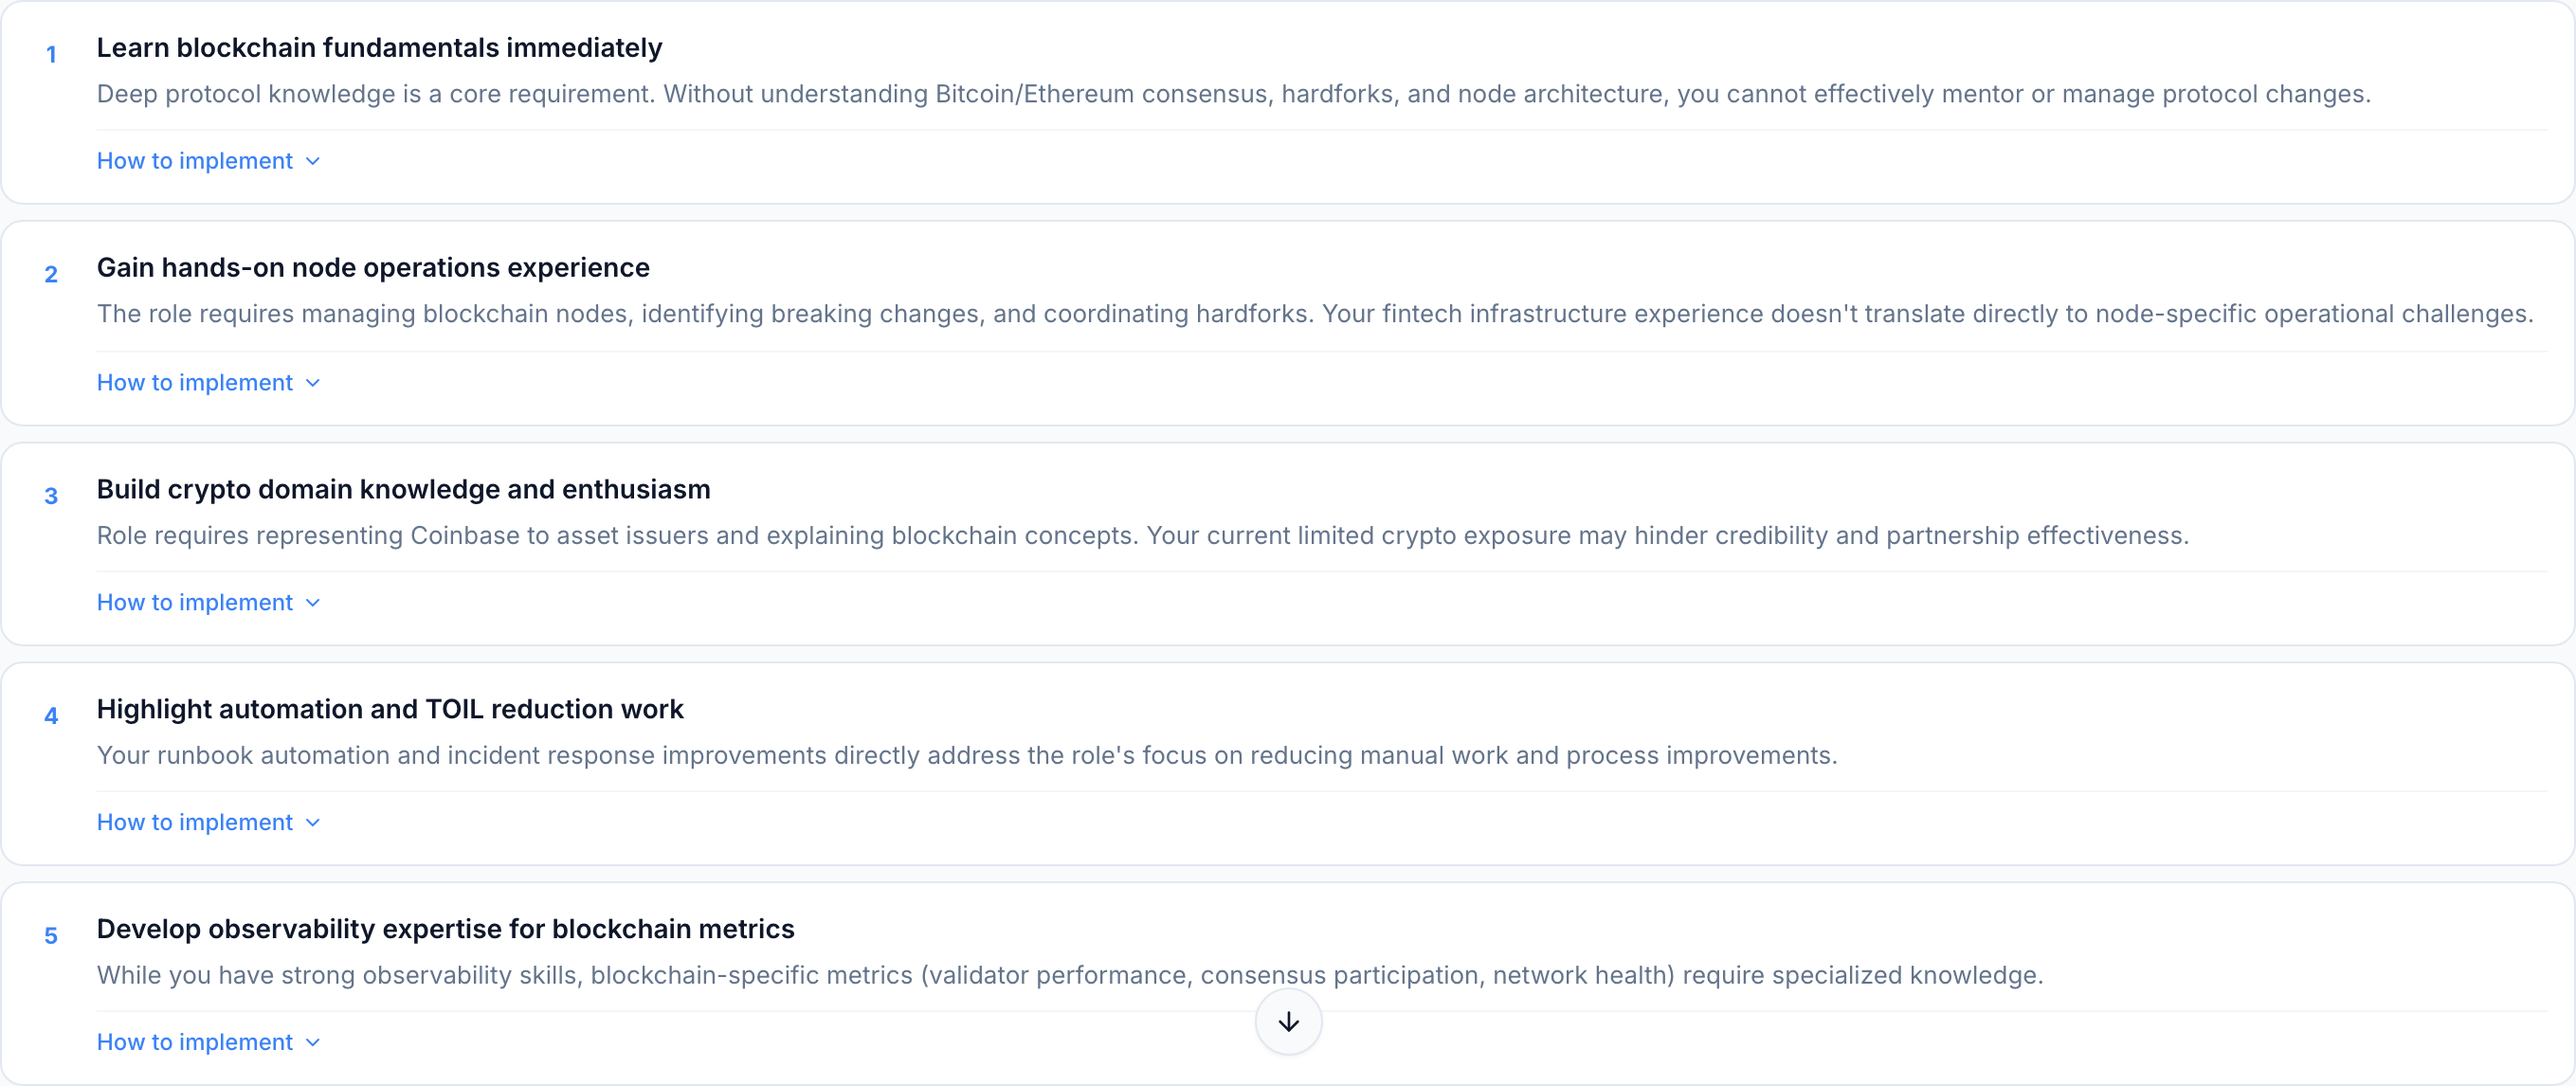Expand How to implement under node operations
Screen dimensions: 2576x1086
click(195, 382)
